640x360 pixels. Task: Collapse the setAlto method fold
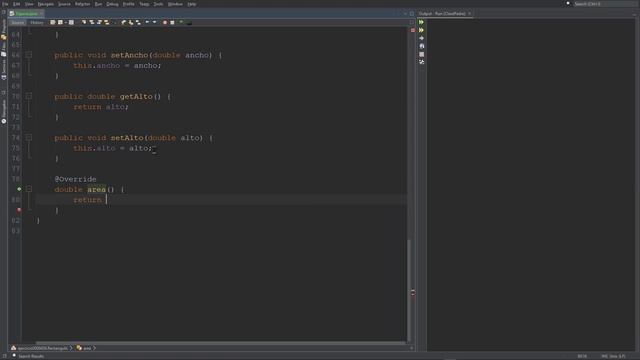click(29, 138)
